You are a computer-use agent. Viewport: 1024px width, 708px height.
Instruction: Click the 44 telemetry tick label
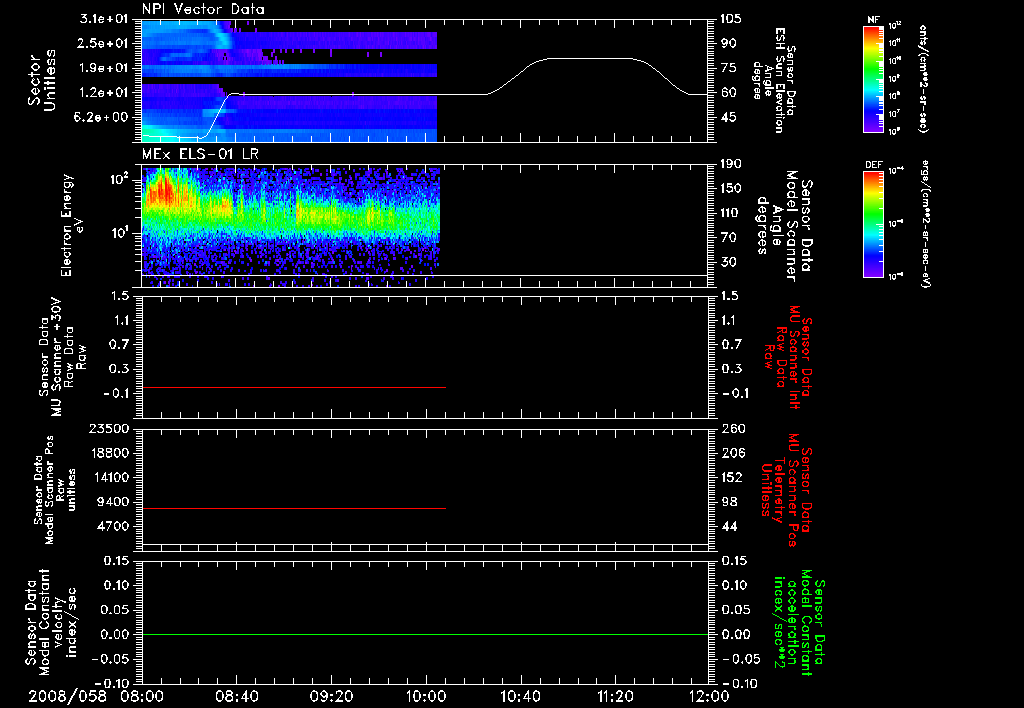tap(728, 526)
